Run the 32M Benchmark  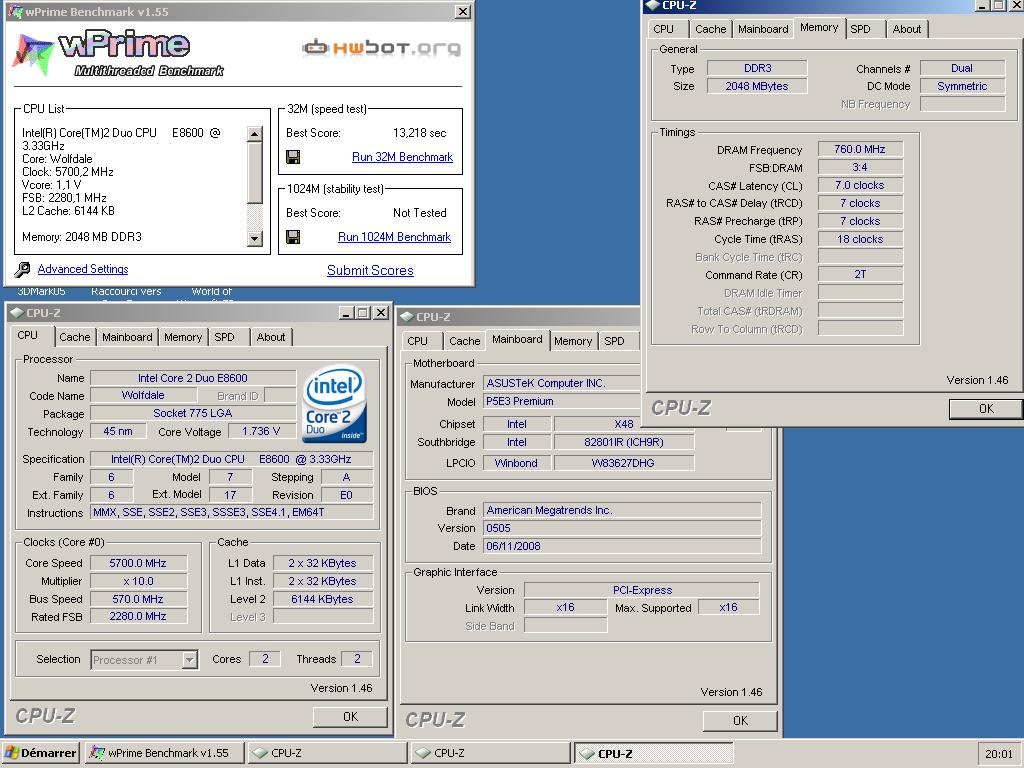(402, 157)
